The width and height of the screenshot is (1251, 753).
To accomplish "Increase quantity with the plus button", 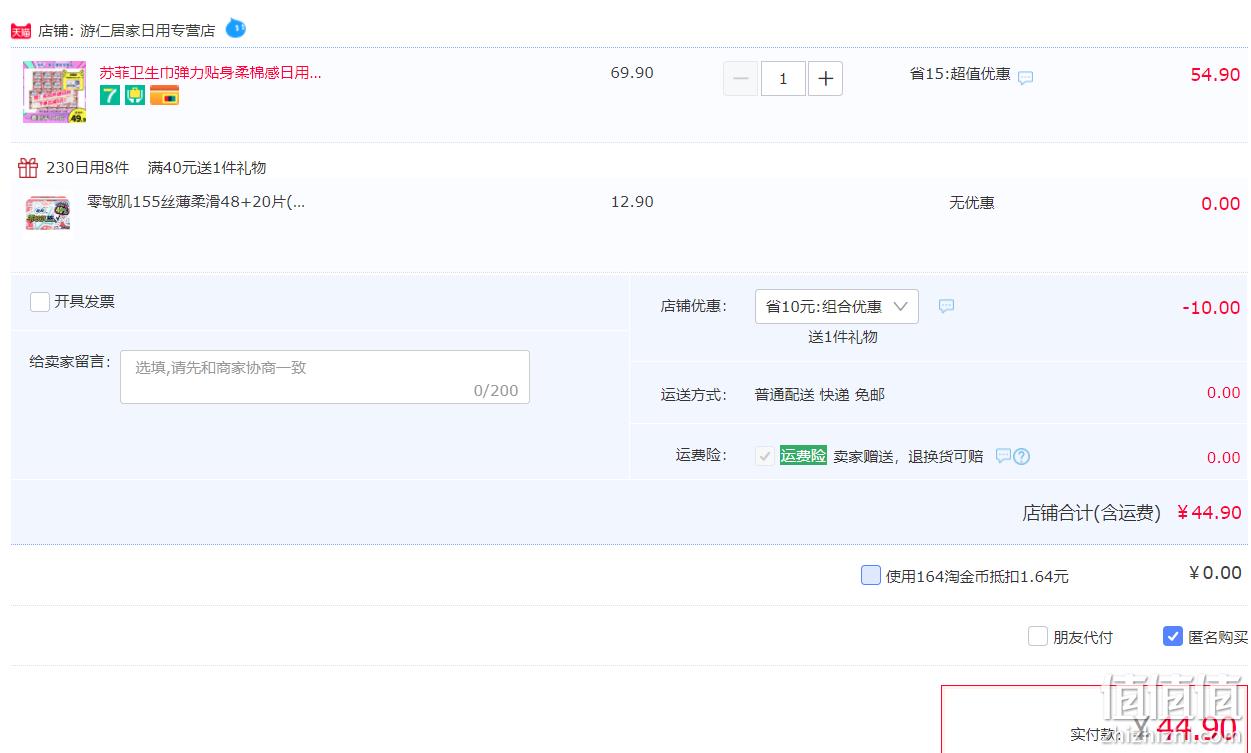I will pyautogui.click(x=825, y=78).
